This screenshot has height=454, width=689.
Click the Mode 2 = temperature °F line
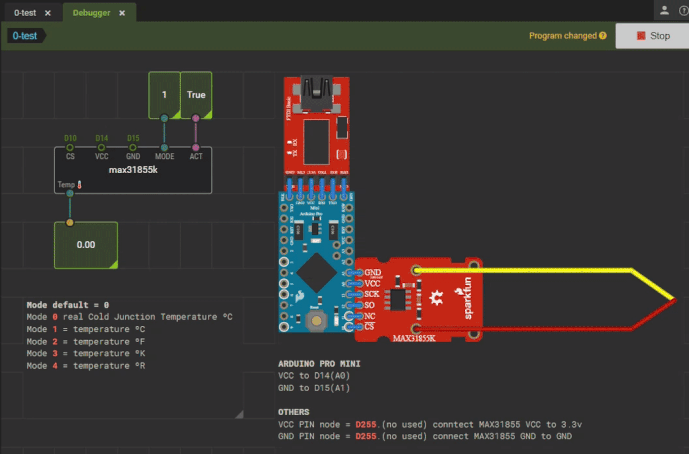pos(86,341)
